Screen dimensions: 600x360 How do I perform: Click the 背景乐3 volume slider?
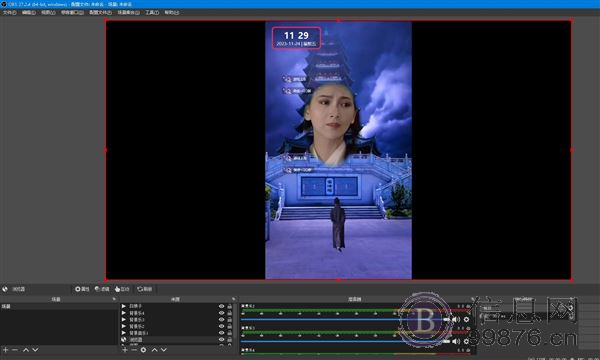tap(346, 341)
